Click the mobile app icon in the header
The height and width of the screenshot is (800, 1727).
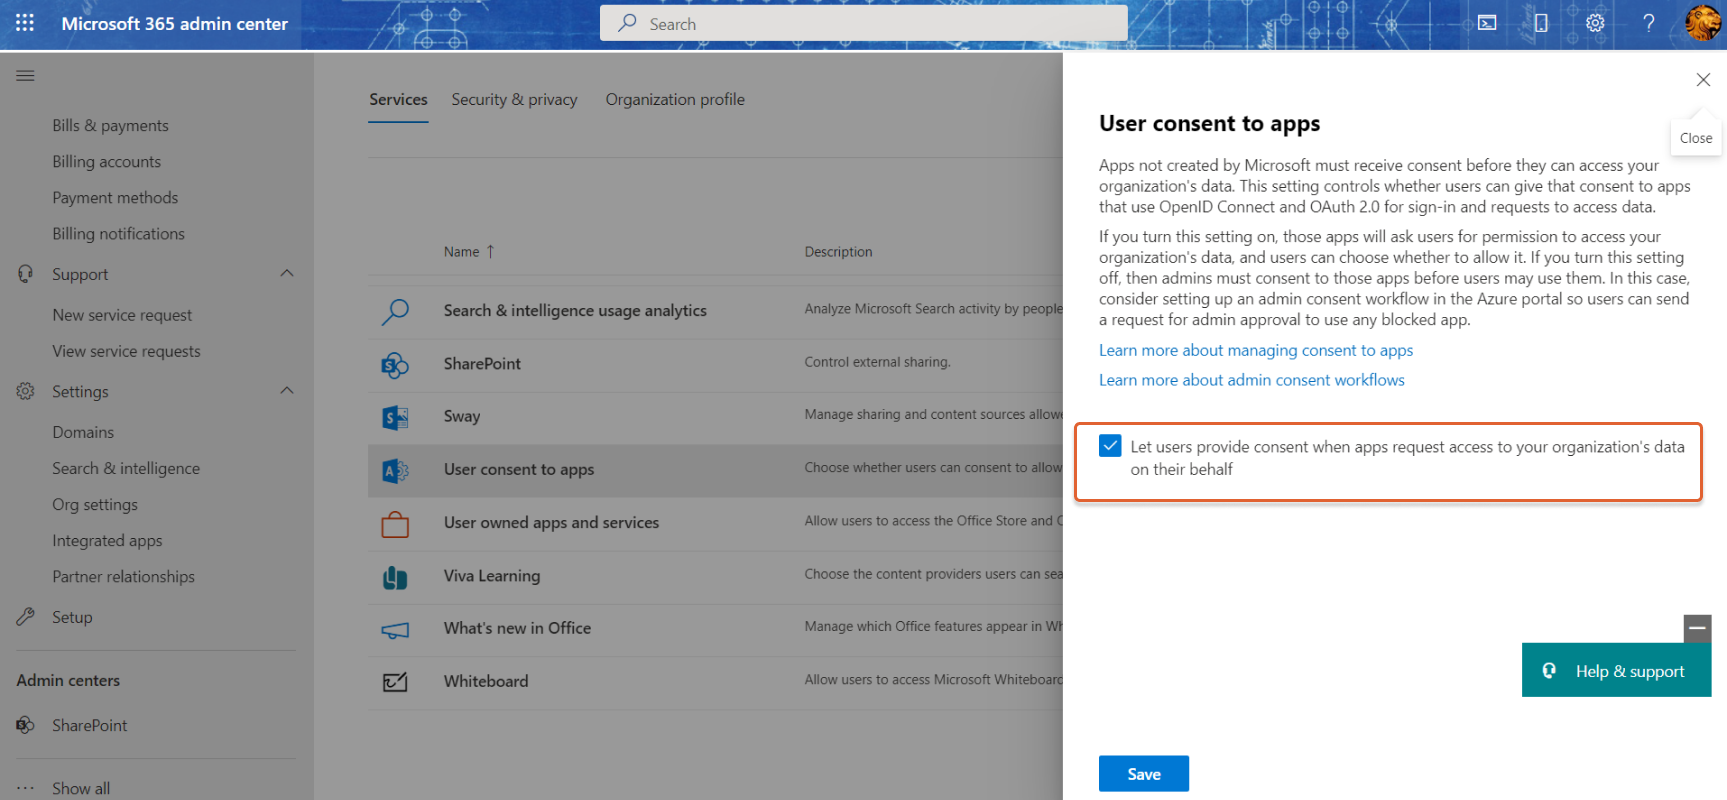[1541, 23]
